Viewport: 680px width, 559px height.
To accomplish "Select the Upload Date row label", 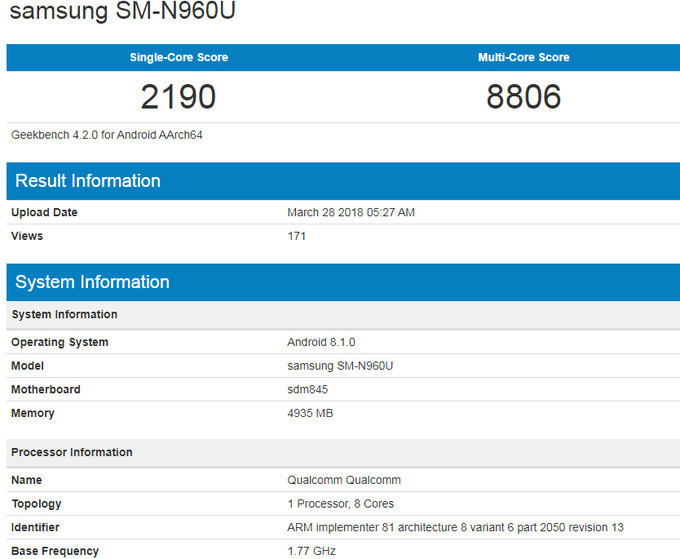I will 44,213.
